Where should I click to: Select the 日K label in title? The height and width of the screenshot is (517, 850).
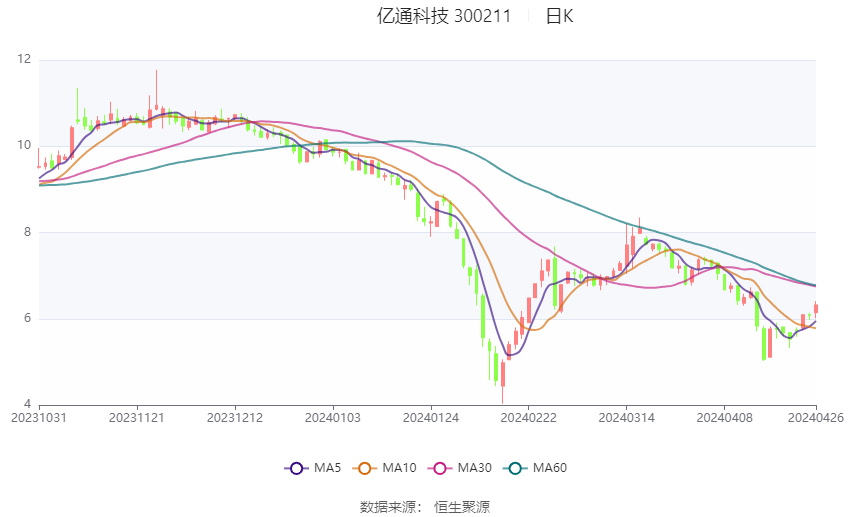559,16
